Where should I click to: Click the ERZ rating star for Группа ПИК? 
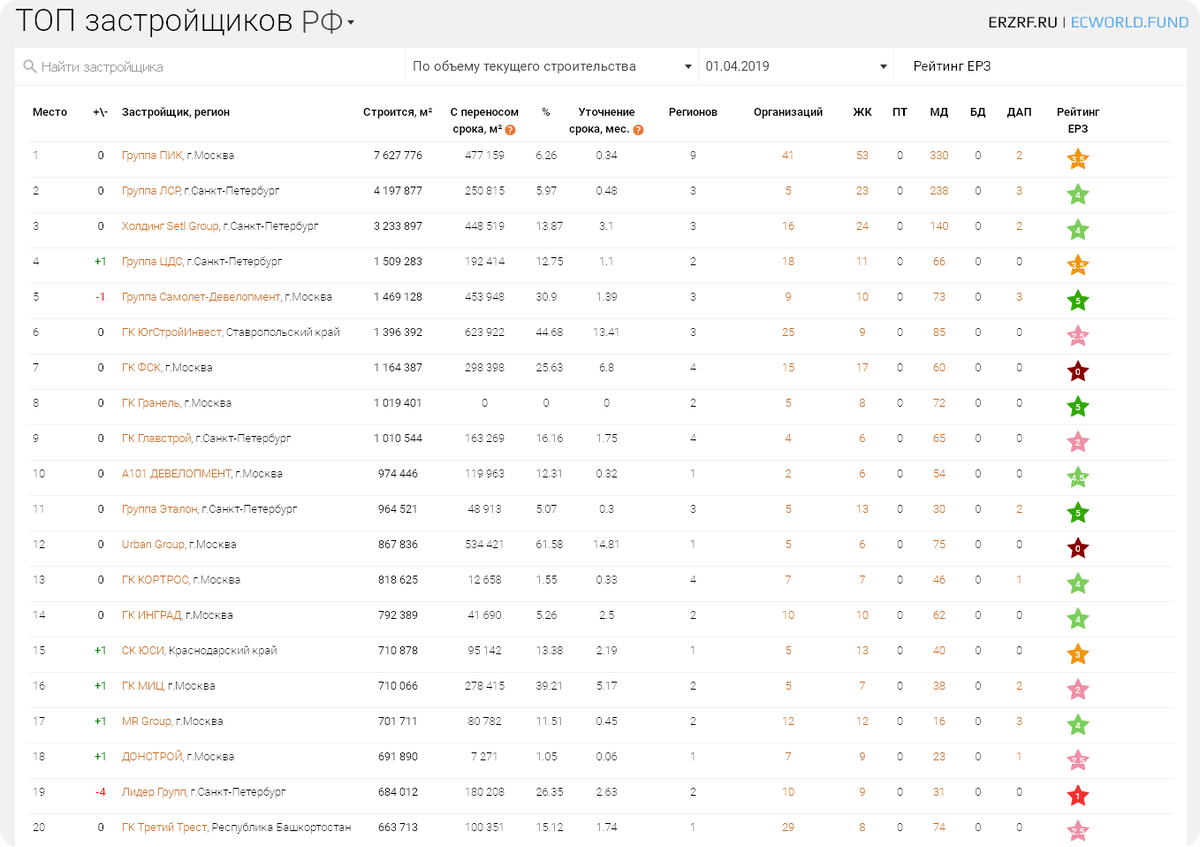pos(1078,159)
